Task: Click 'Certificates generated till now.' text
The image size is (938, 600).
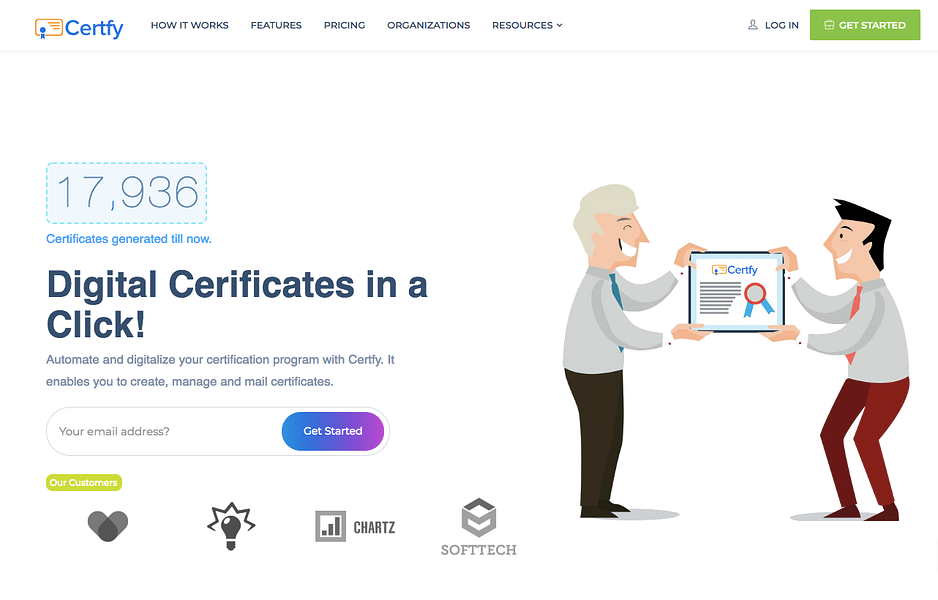Action: pos(129,239)
